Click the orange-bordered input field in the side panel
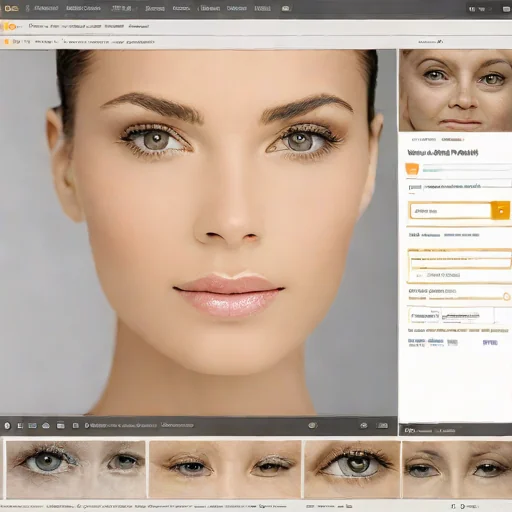 (450, 211)
